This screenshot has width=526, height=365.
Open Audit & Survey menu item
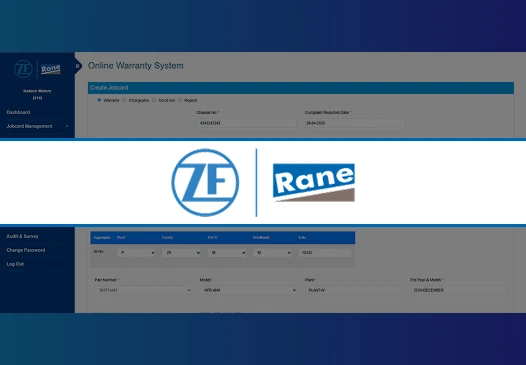tap(22, 236)
